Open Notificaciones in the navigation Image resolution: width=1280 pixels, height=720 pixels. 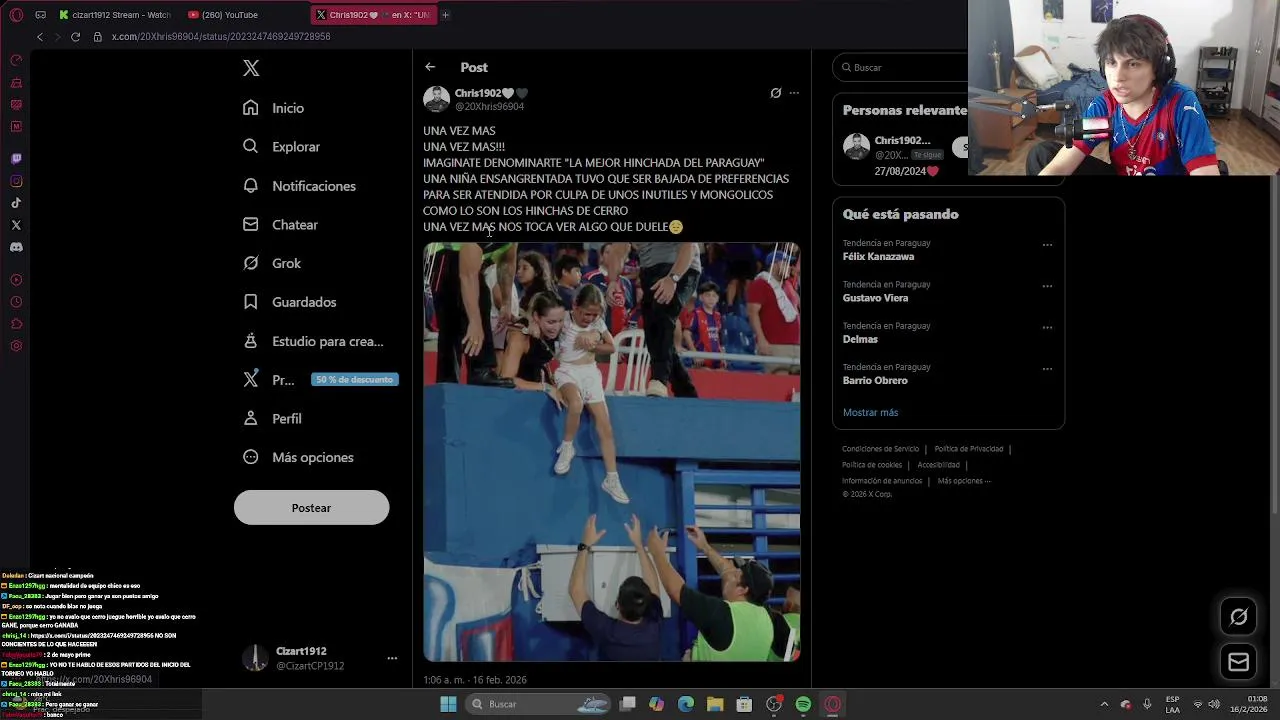(x=299, y=186)
